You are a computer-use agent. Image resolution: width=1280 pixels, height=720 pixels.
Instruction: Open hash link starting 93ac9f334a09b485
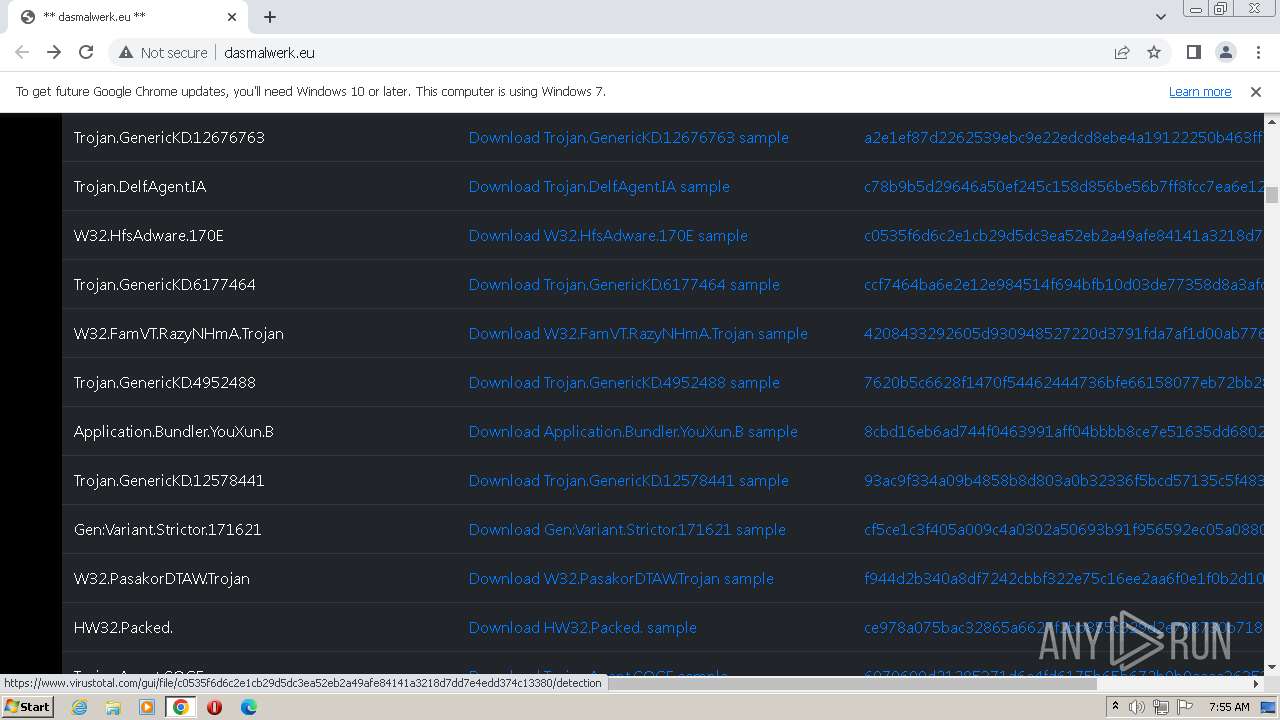1063,480
